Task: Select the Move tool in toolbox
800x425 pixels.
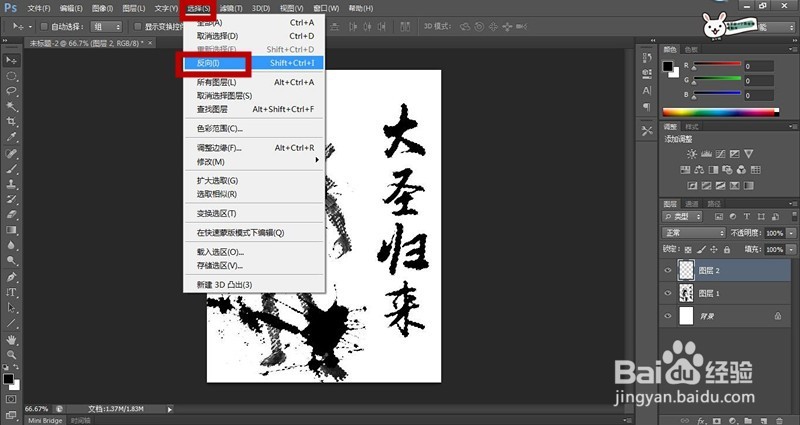Action: (x=11, y=60)
